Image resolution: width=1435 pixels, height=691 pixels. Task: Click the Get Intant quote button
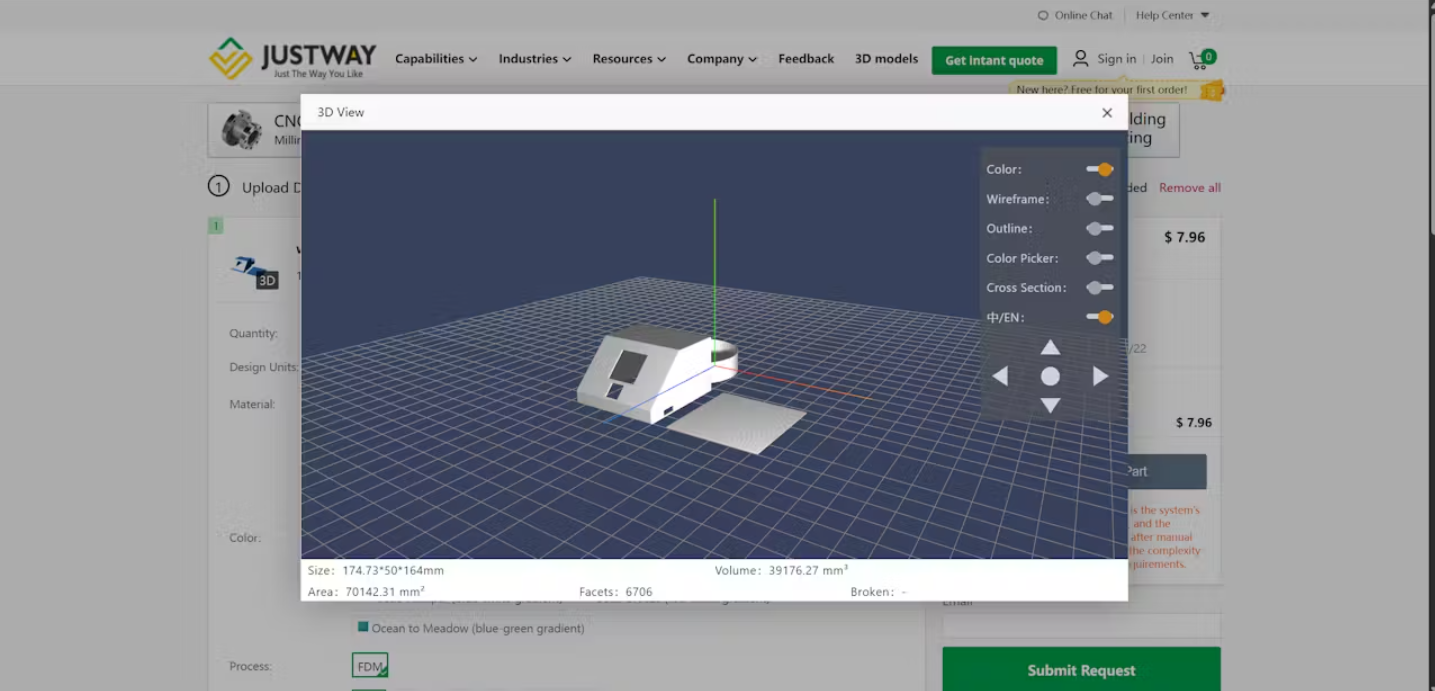[993, 60]
